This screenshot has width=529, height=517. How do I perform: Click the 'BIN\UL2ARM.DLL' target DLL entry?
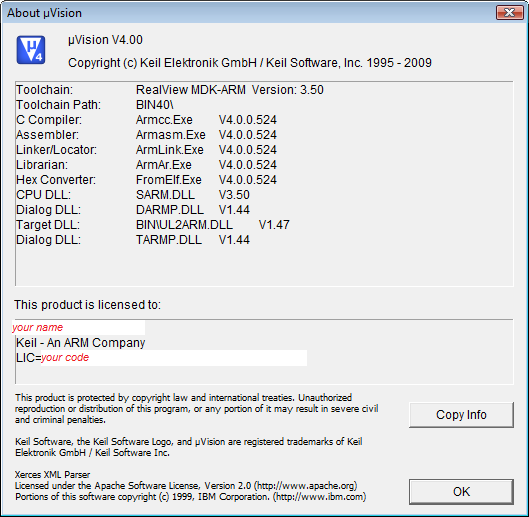pyautogui.click(x=184, y=225)
